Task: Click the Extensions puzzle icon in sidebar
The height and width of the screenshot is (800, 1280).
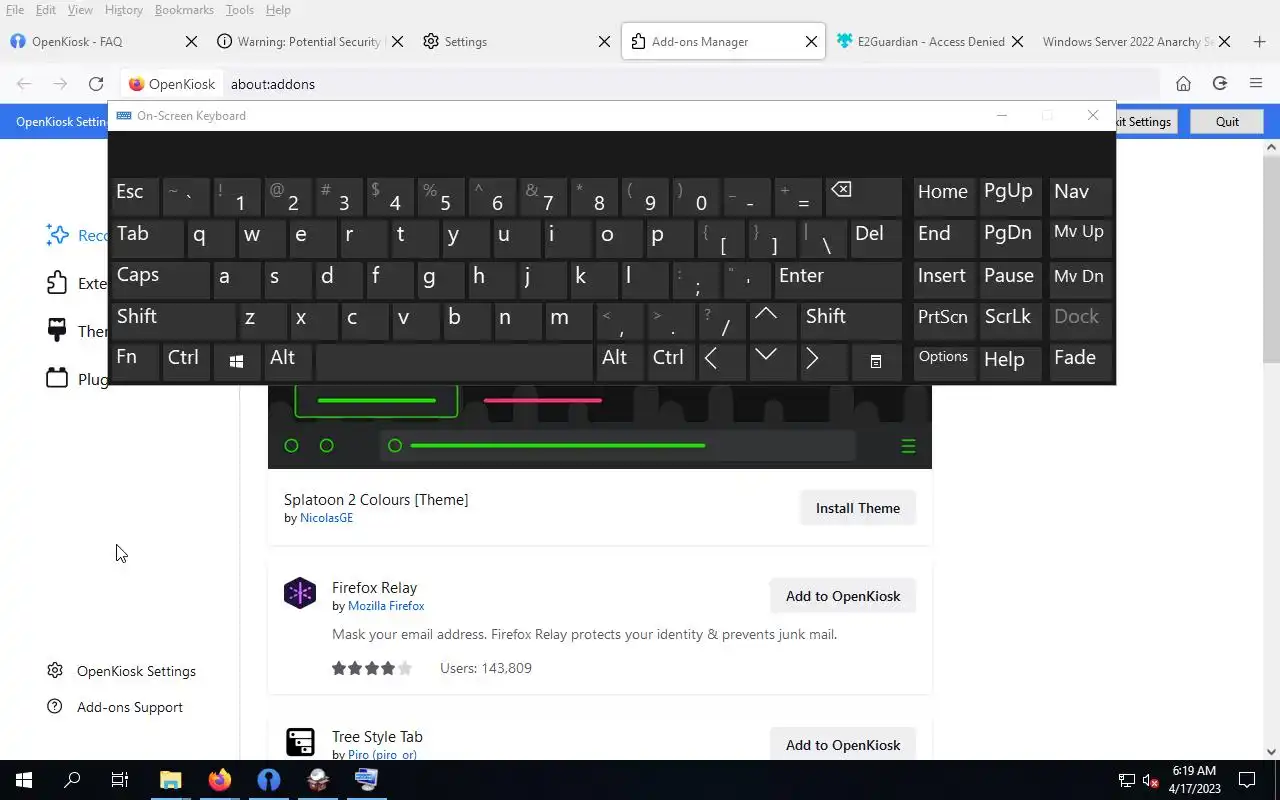Action: click(57, 283)
